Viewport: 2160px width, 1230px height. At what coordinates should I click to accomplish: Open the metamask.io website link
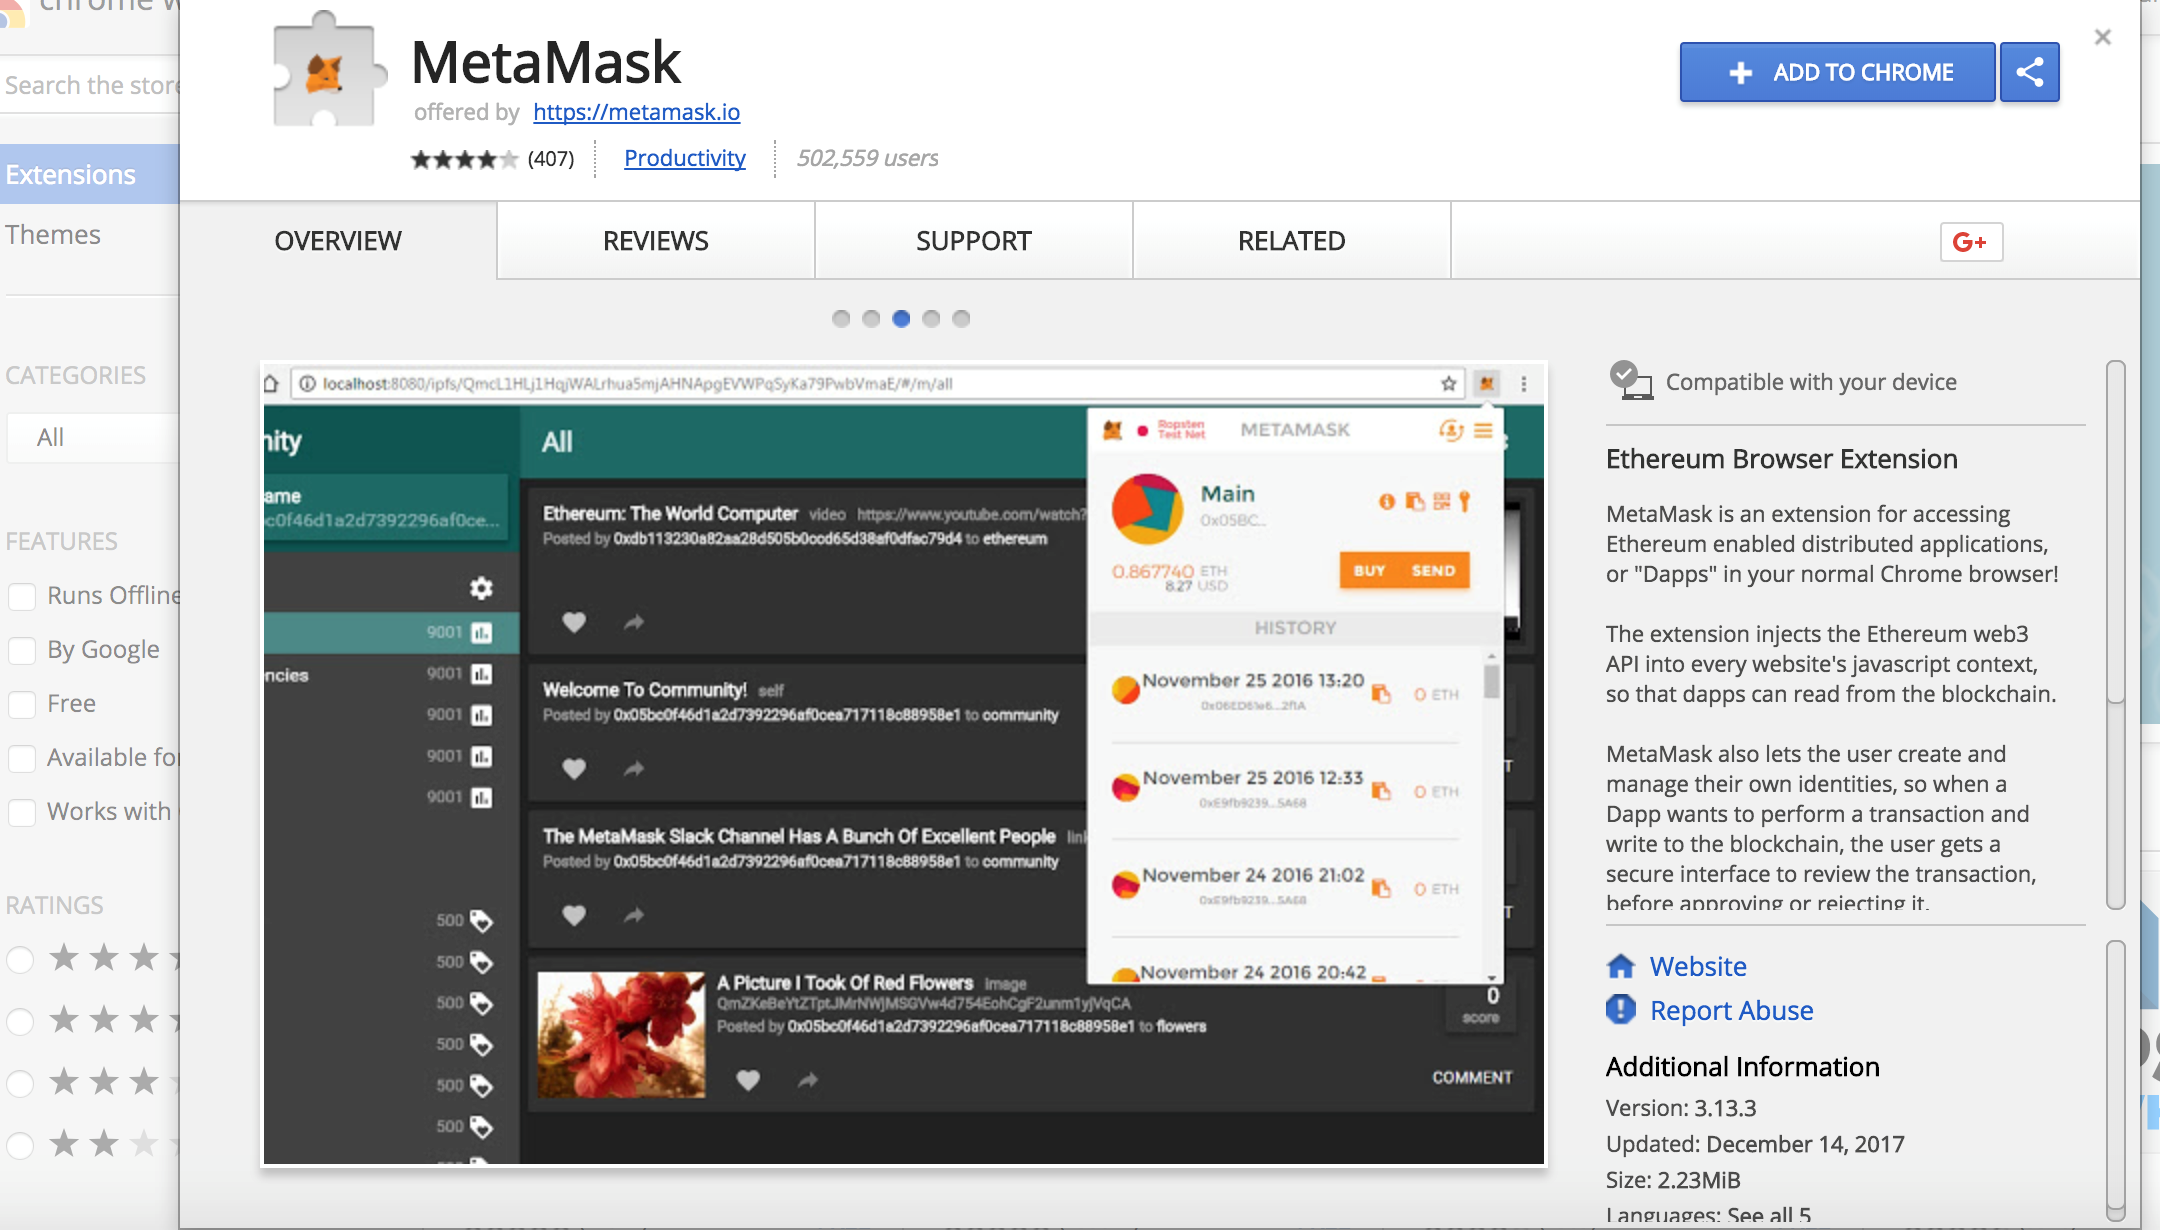(636, 111)
